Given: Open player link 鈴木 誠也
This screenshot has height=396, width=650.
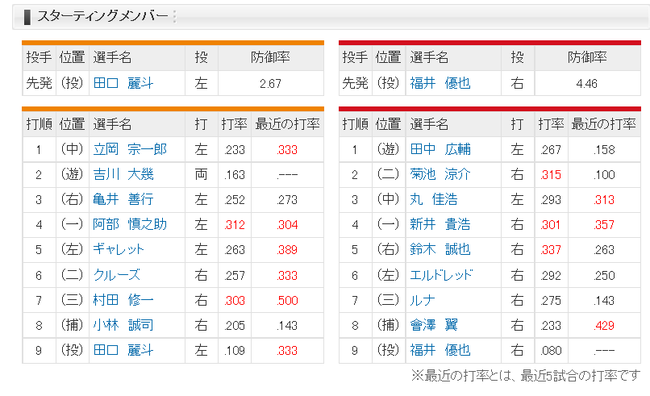Looking at the screenshot, I should pyautogui.click(x=440, y=249).
